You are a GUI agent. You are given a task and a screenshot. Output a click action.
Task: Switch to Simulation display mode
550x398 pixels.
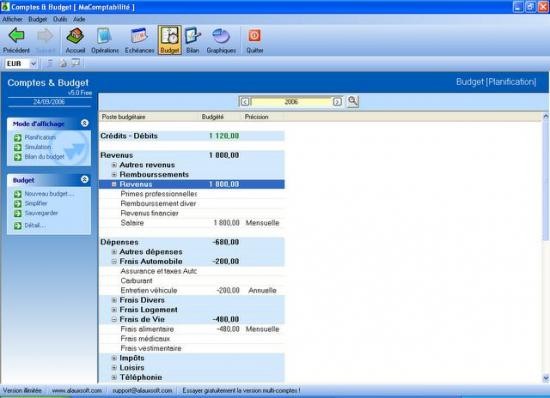tap(38, 147)
